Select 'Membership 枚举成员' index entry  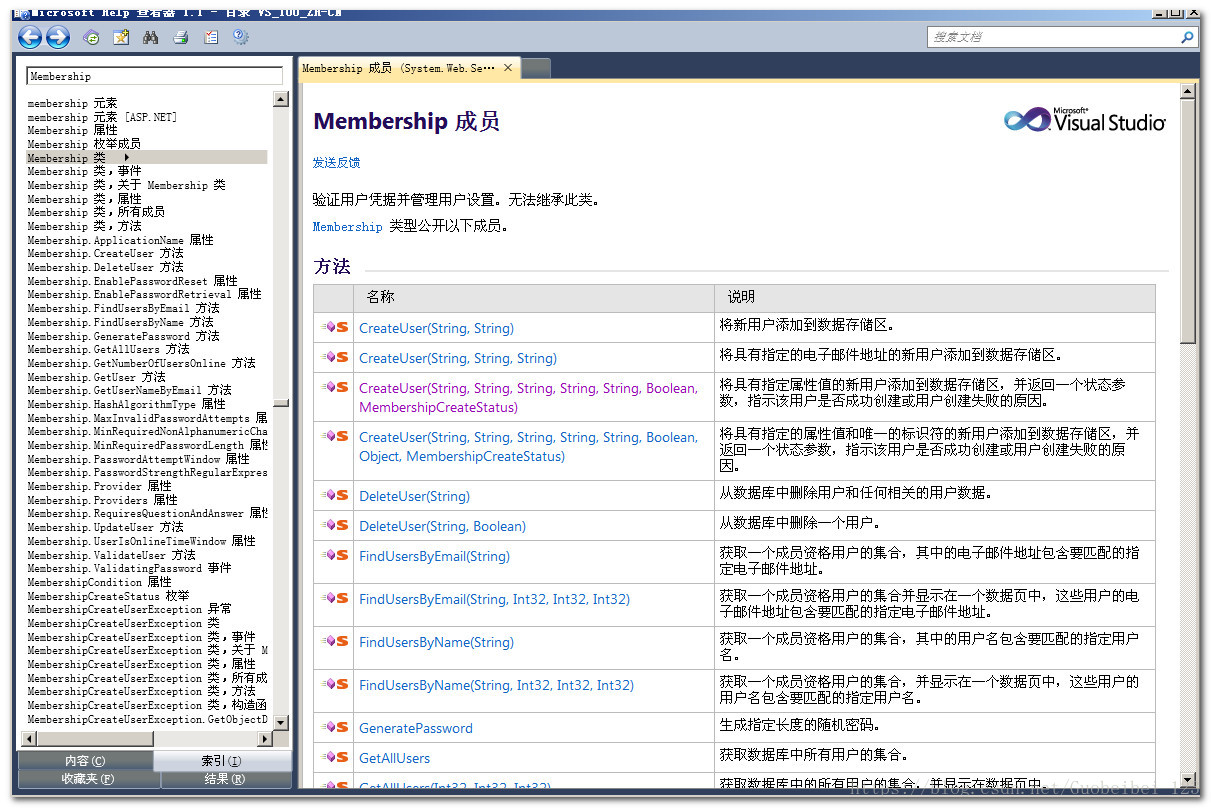[84, 144]
